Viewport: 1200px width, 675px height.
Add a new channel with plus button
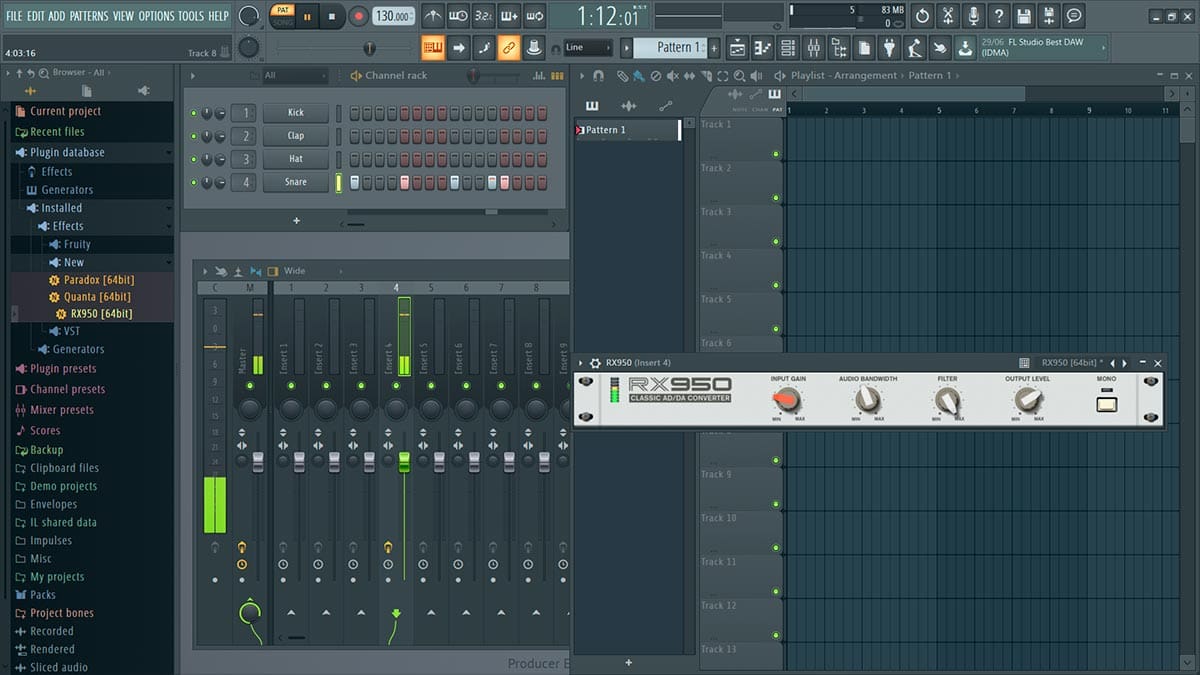coord(296,220)
